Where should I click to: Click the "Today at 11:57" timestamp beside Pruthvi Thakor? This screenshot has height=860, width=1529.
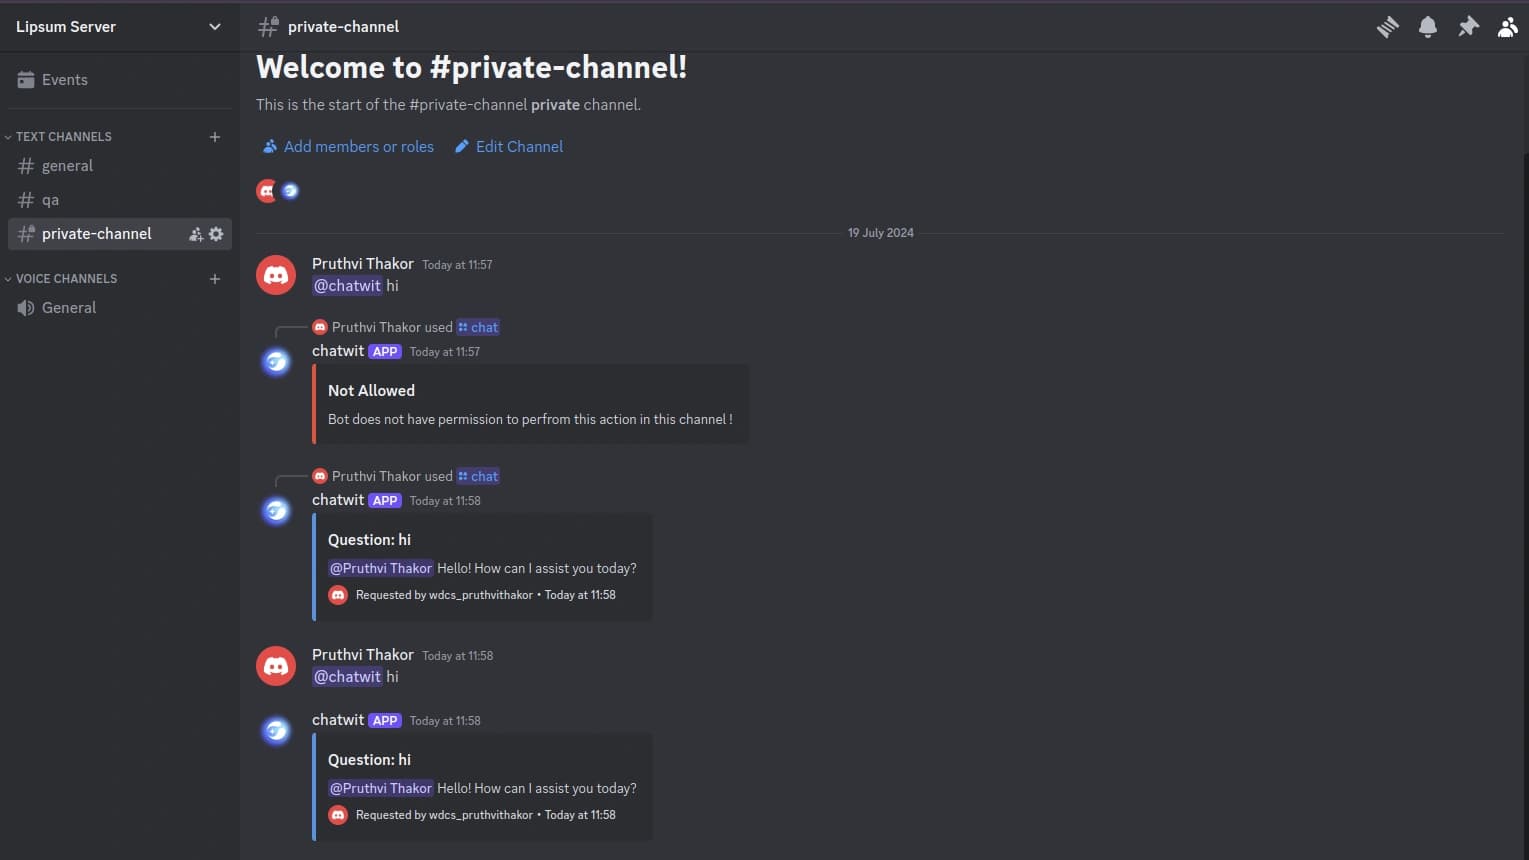457,265
